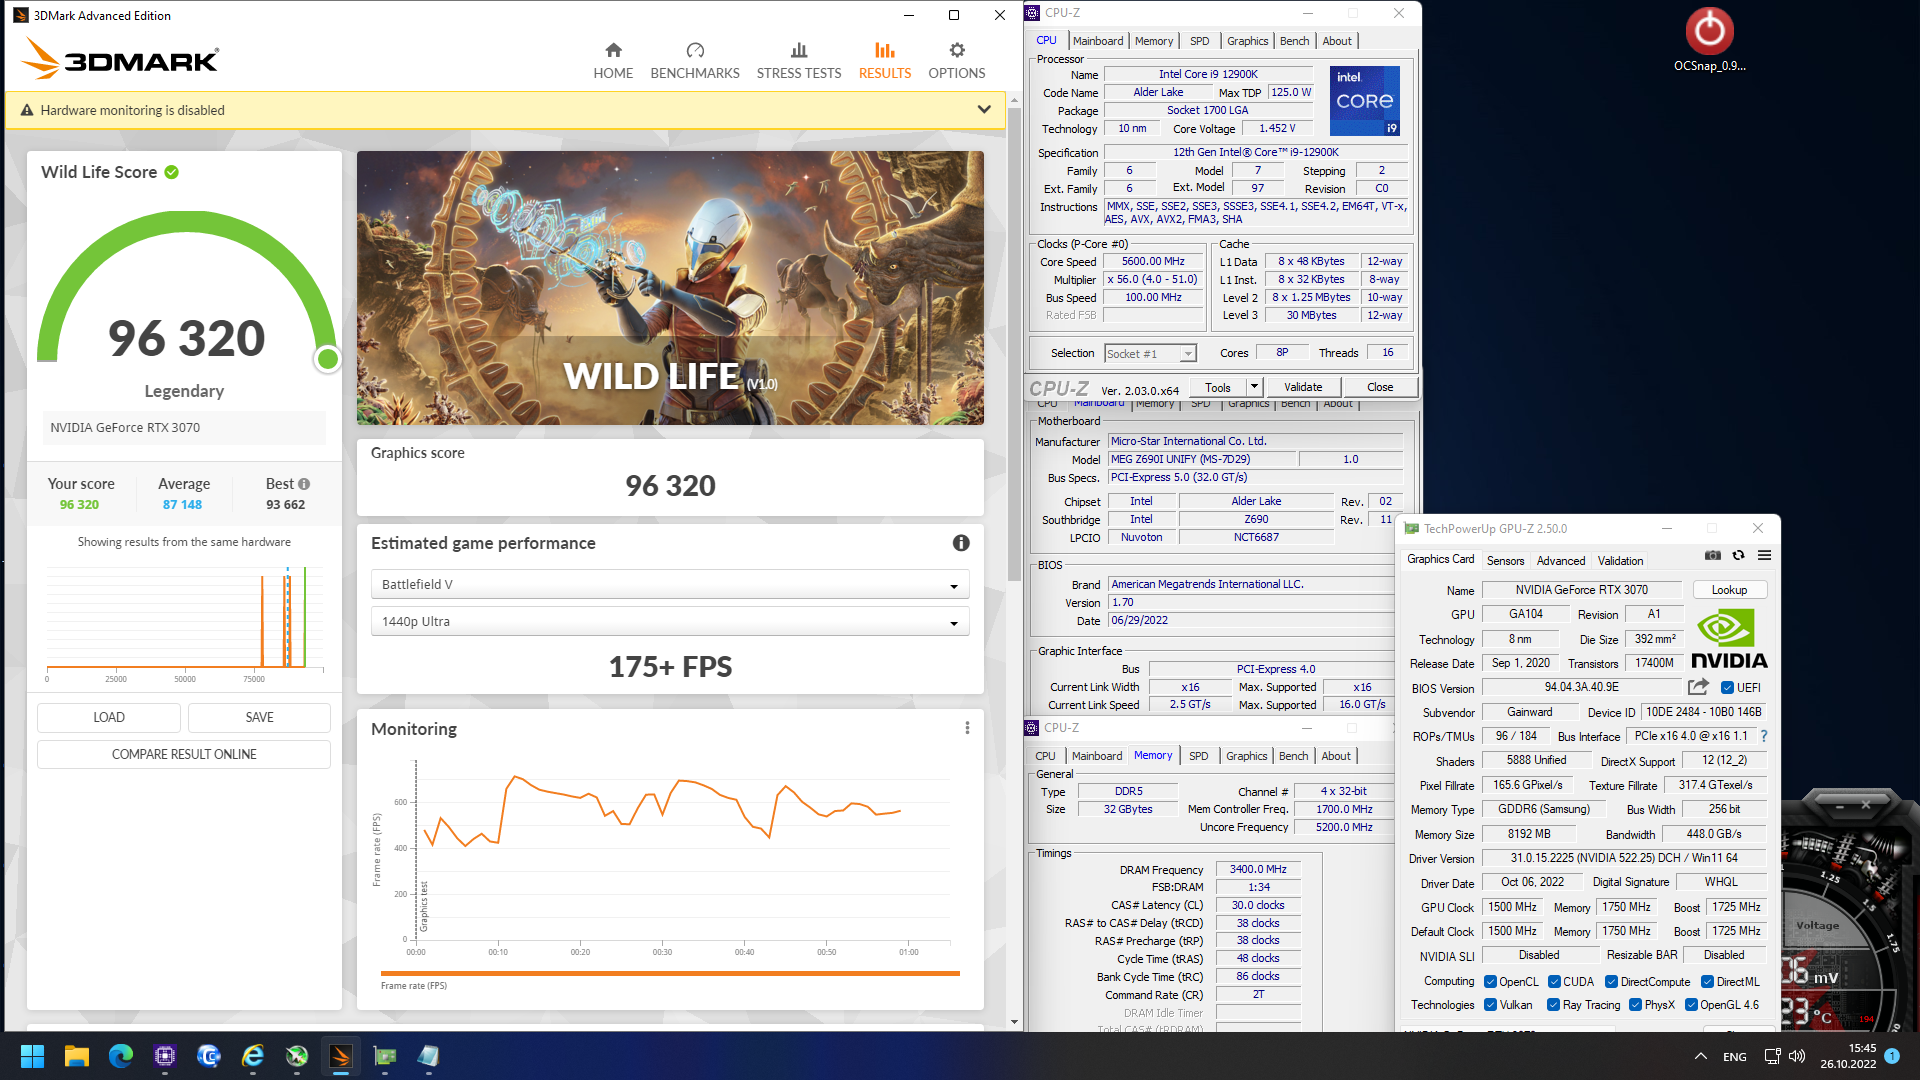The image size is (1920, 1080).
Task: Open the STRESS TESTS icon
Action: click(798, 50)
